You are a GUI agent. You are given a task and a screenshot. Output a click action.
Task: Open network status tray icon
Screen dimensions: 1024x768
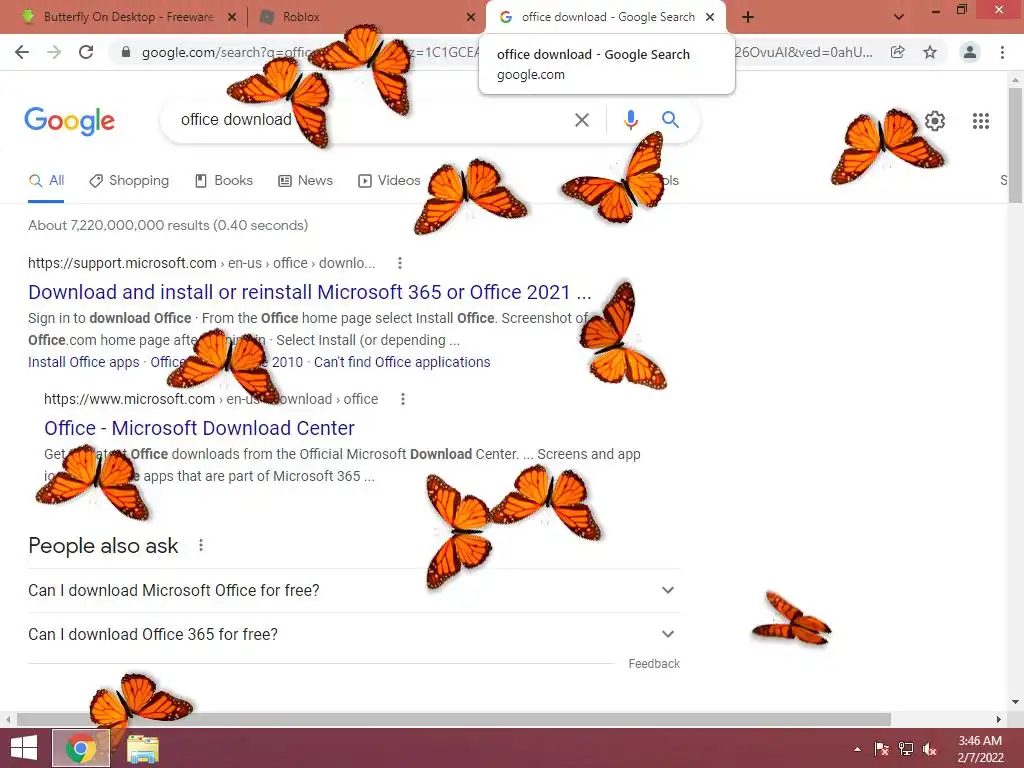[906, 749]
